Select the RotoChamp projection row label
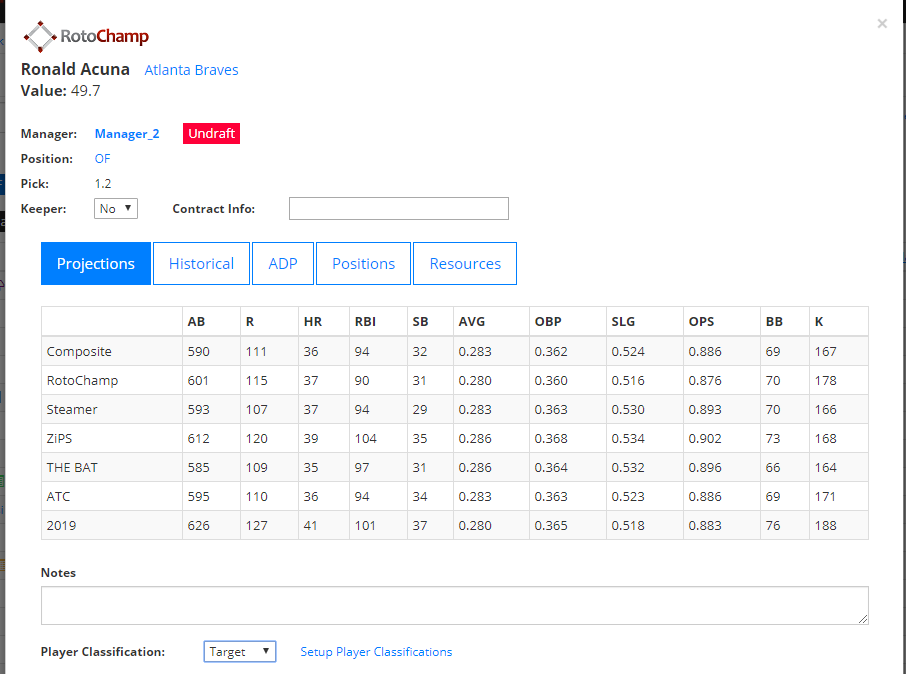The image size is (906, 674). [82, 380]
